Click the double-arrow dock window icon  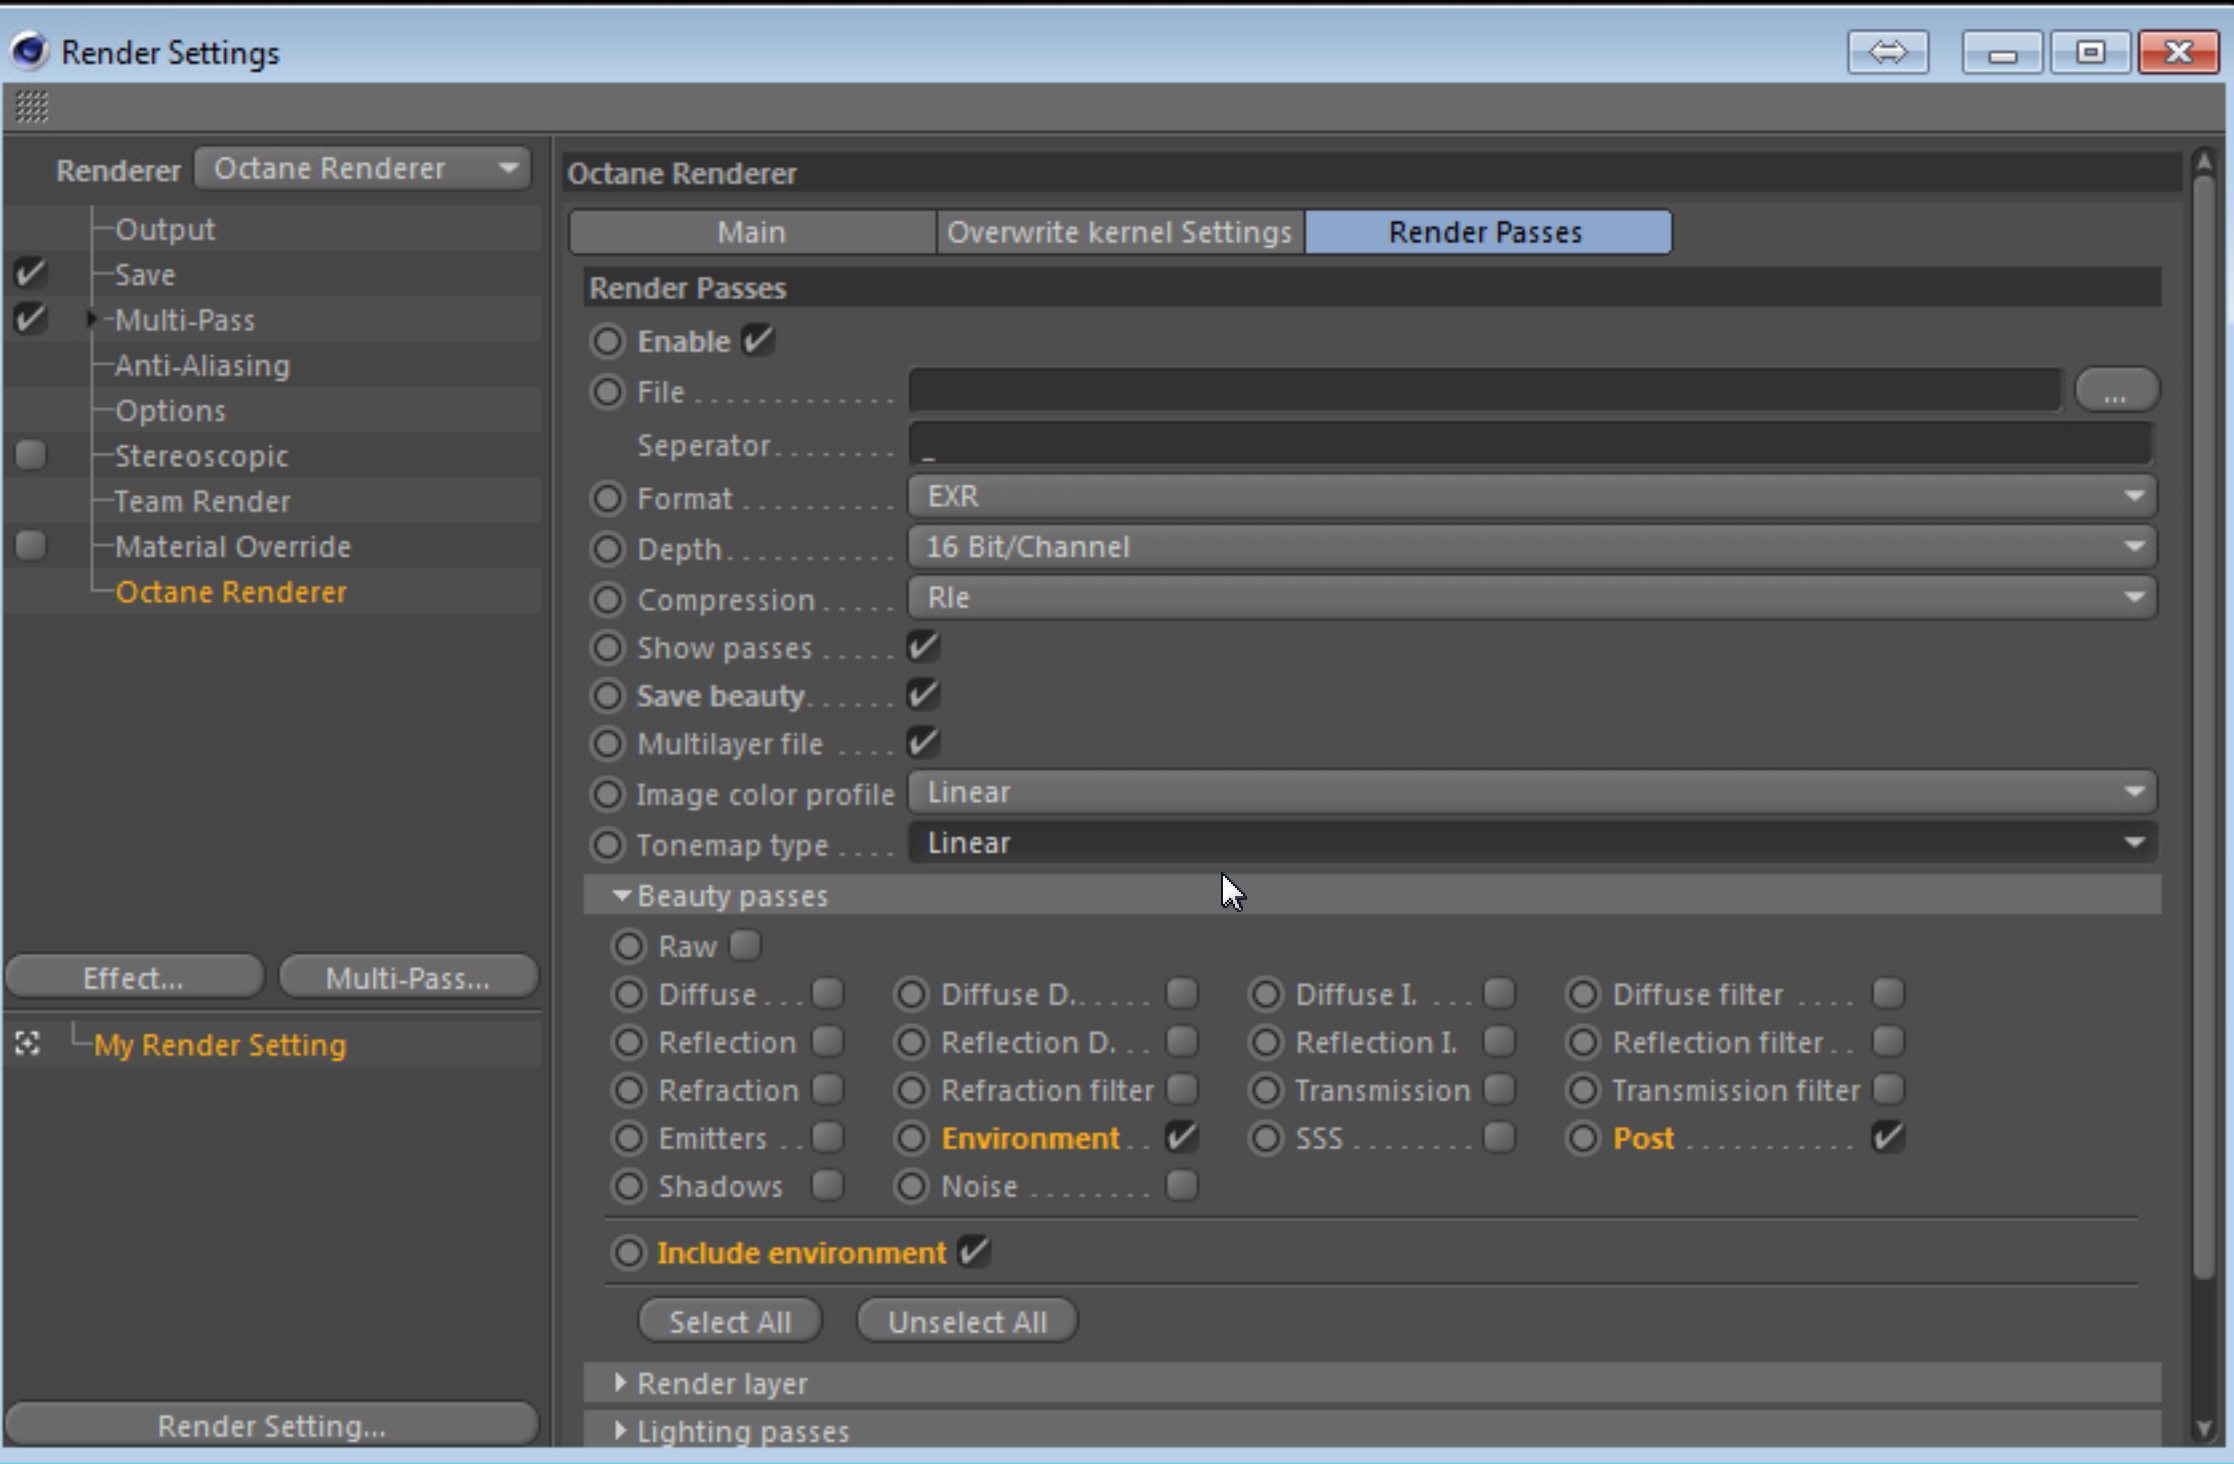point(1887,52)
